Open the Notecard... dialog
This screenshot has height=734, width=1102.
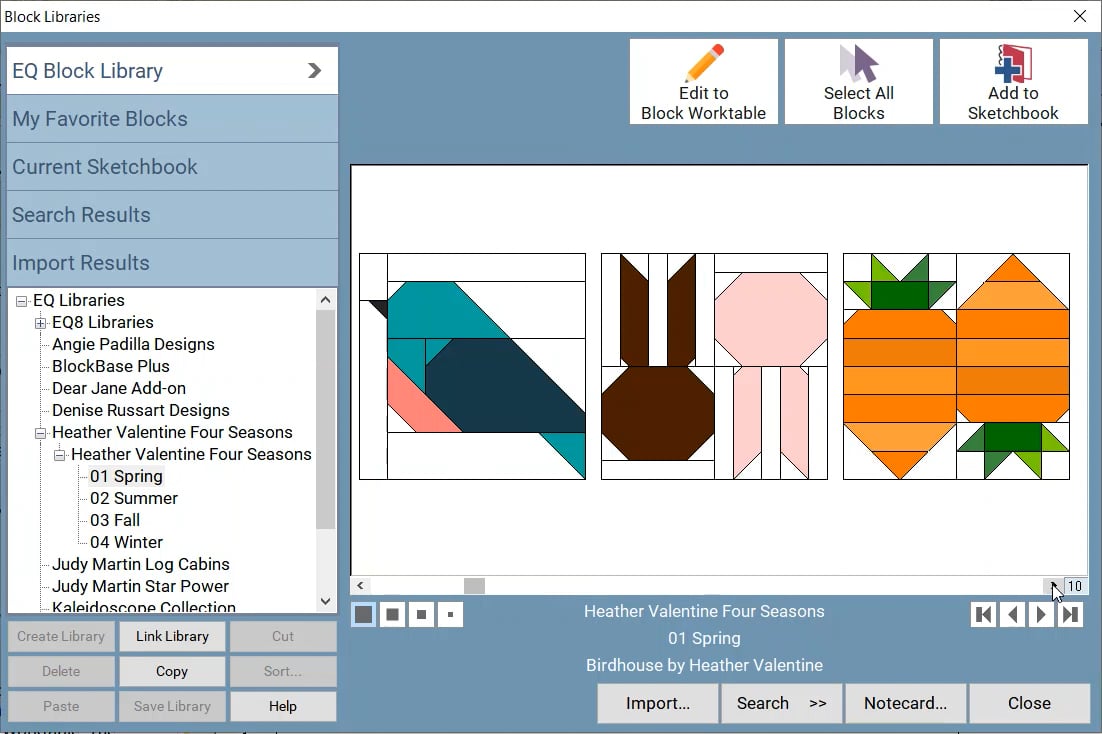(905, 703)
